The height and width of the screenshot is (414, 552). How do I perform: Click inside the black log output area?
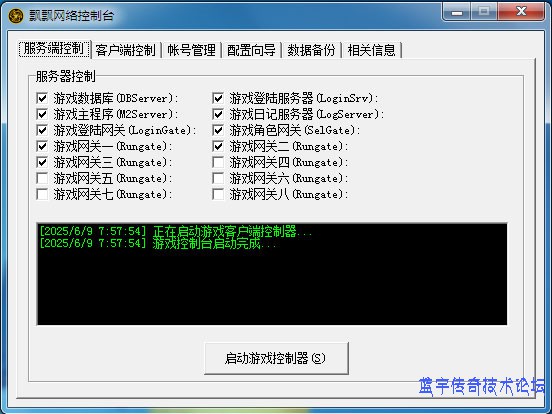click(272, 274)
